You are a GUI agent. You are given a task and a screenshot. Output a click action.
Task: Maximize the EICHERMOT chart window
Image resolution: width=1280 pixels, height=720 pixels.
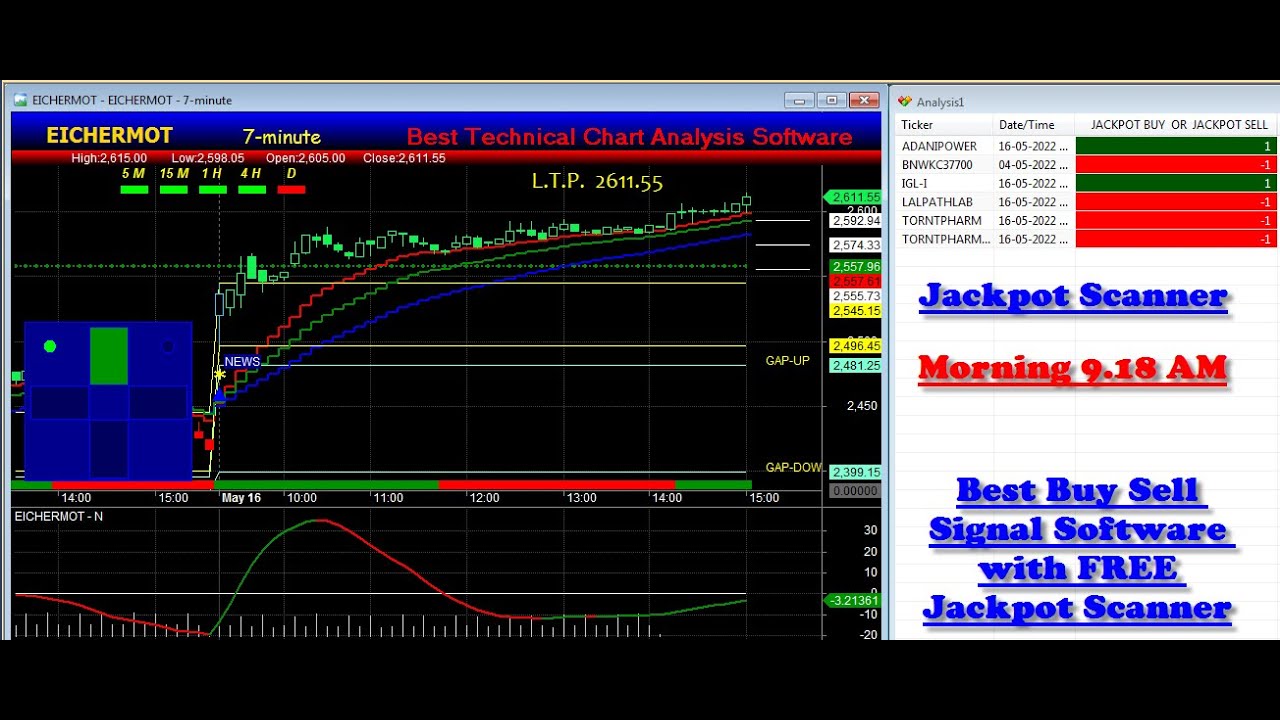pyautogui.click(x=831, y=100)
